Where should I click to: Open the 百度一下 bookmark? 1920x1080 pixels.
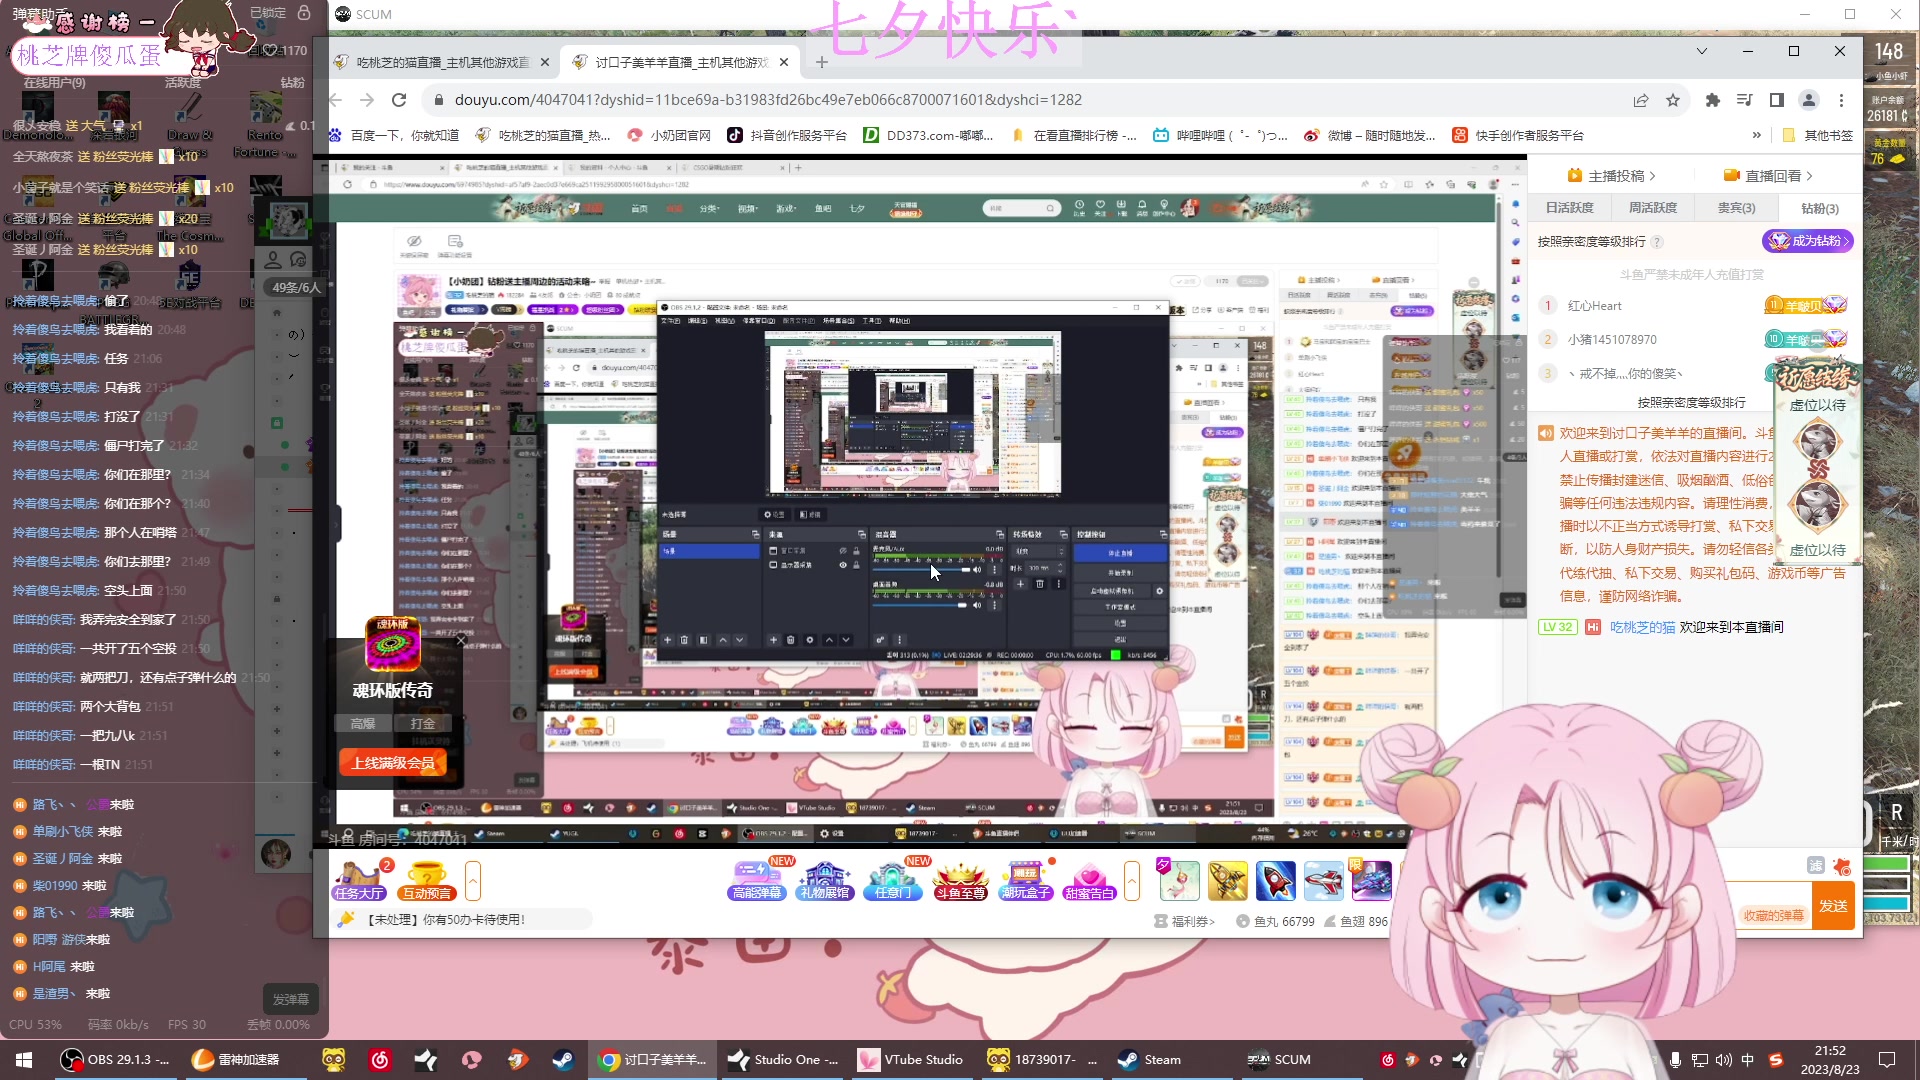tap(394, 135)
